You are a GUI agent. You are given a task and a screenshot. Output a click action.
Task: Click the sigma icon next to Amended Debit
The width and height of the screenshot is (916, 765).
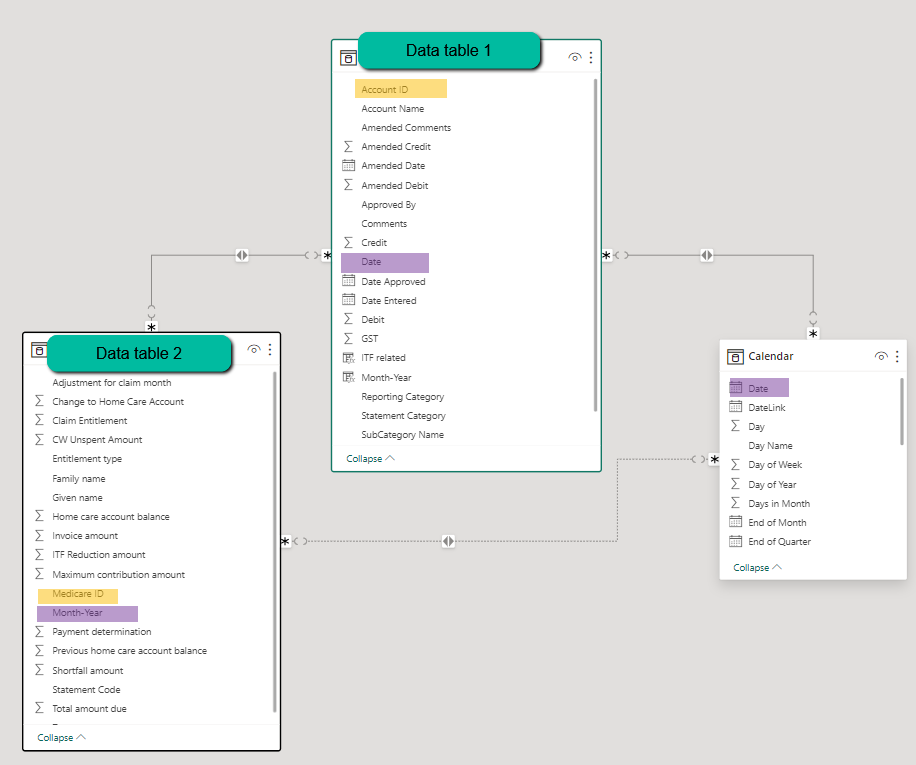(348, 185)
